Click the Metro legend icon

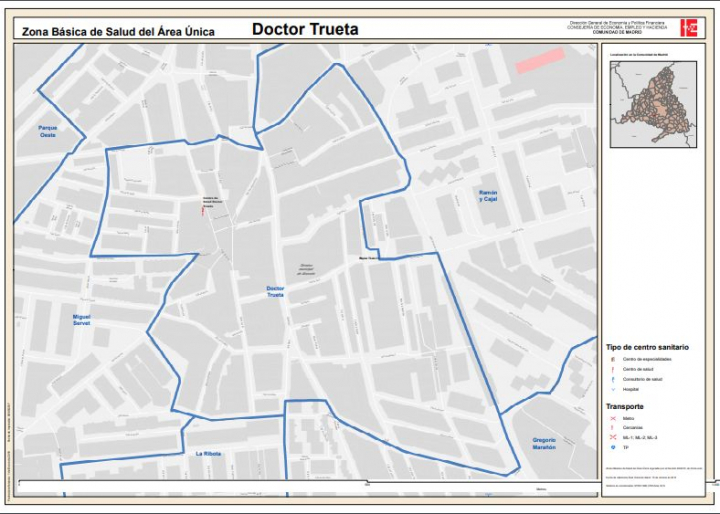(x=612, y=418)
